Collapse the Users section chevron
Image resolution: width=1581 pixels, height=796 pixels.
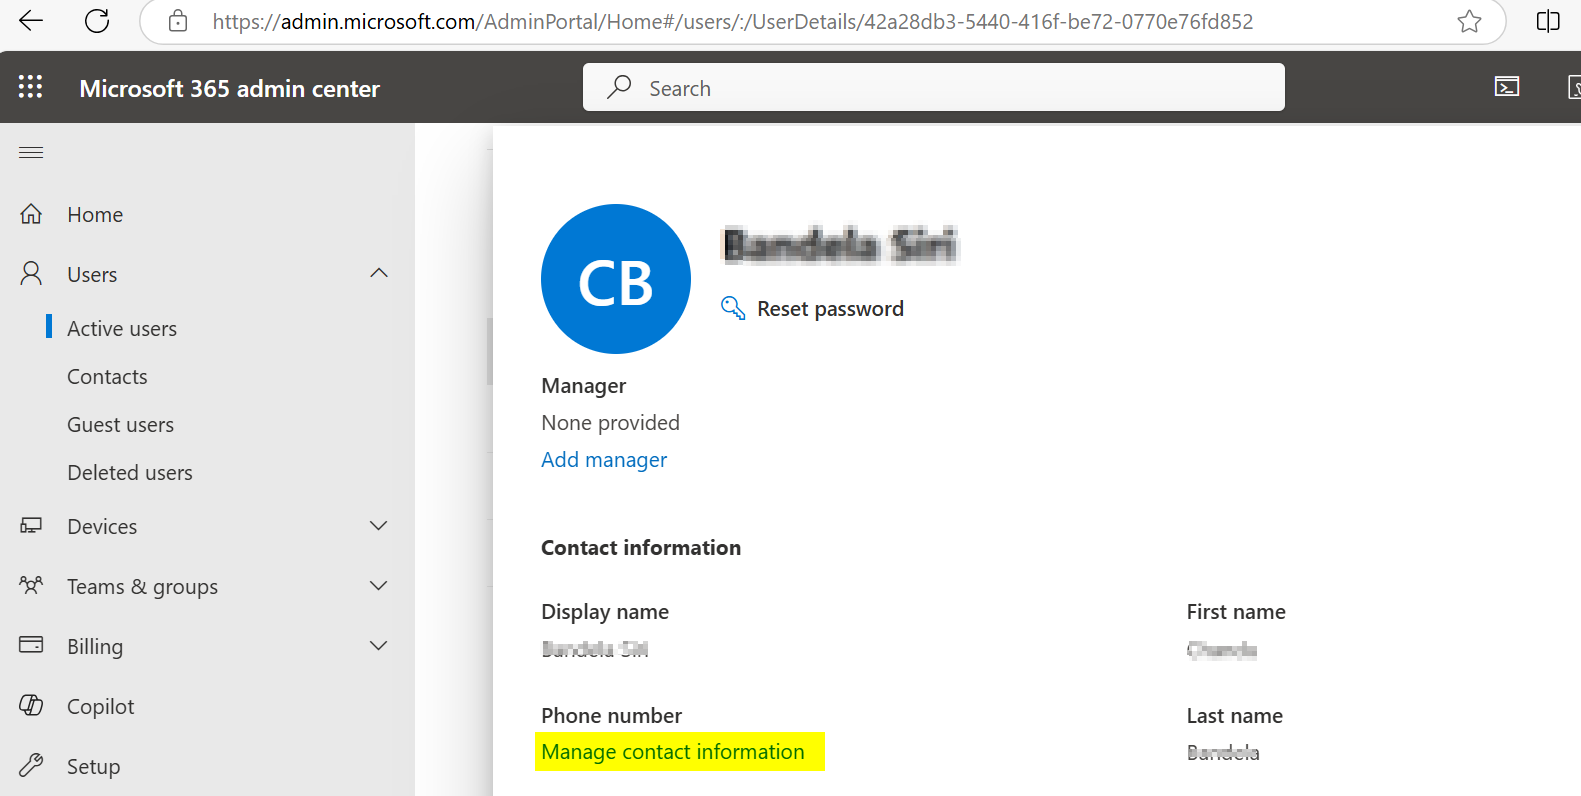pos(379,273)
